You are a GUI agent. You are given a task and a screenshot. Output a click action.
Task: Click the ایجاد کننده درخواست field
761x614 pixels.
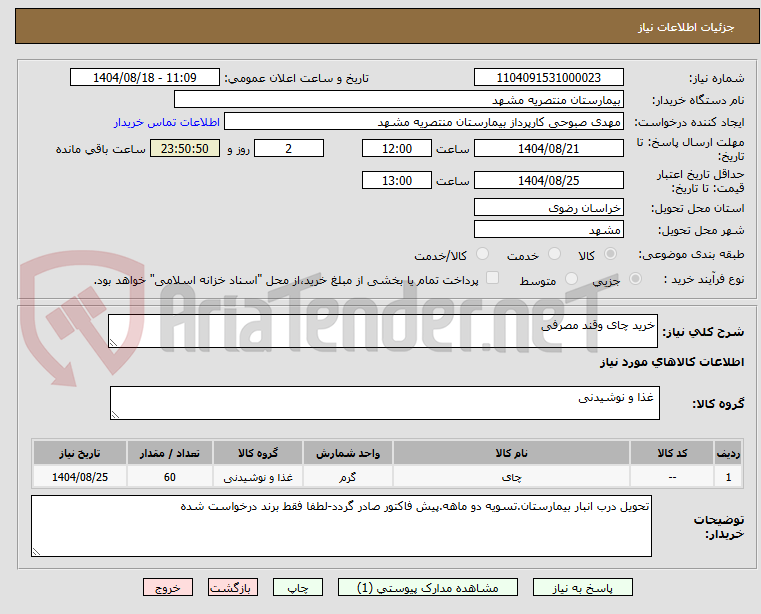(x=424, y=122)
